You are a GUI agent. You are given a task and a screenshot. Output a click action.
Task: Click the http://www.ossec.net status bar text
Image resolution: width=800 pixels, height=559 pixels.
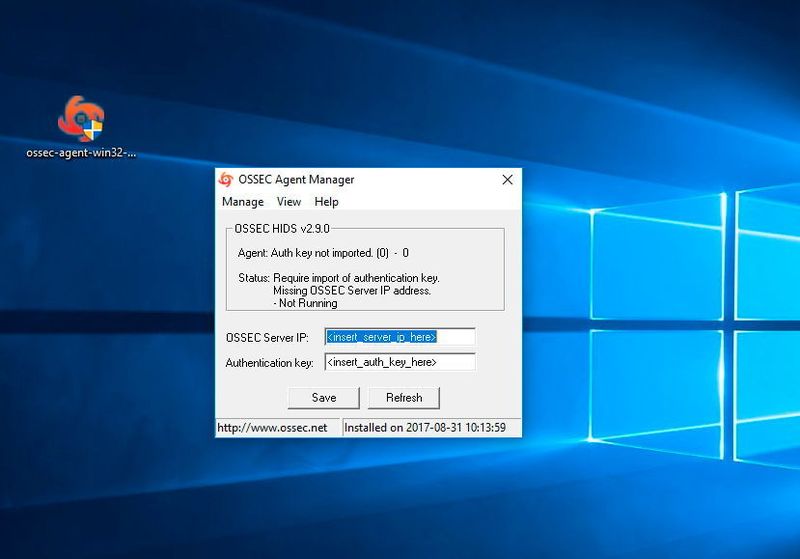click(272, 428)
